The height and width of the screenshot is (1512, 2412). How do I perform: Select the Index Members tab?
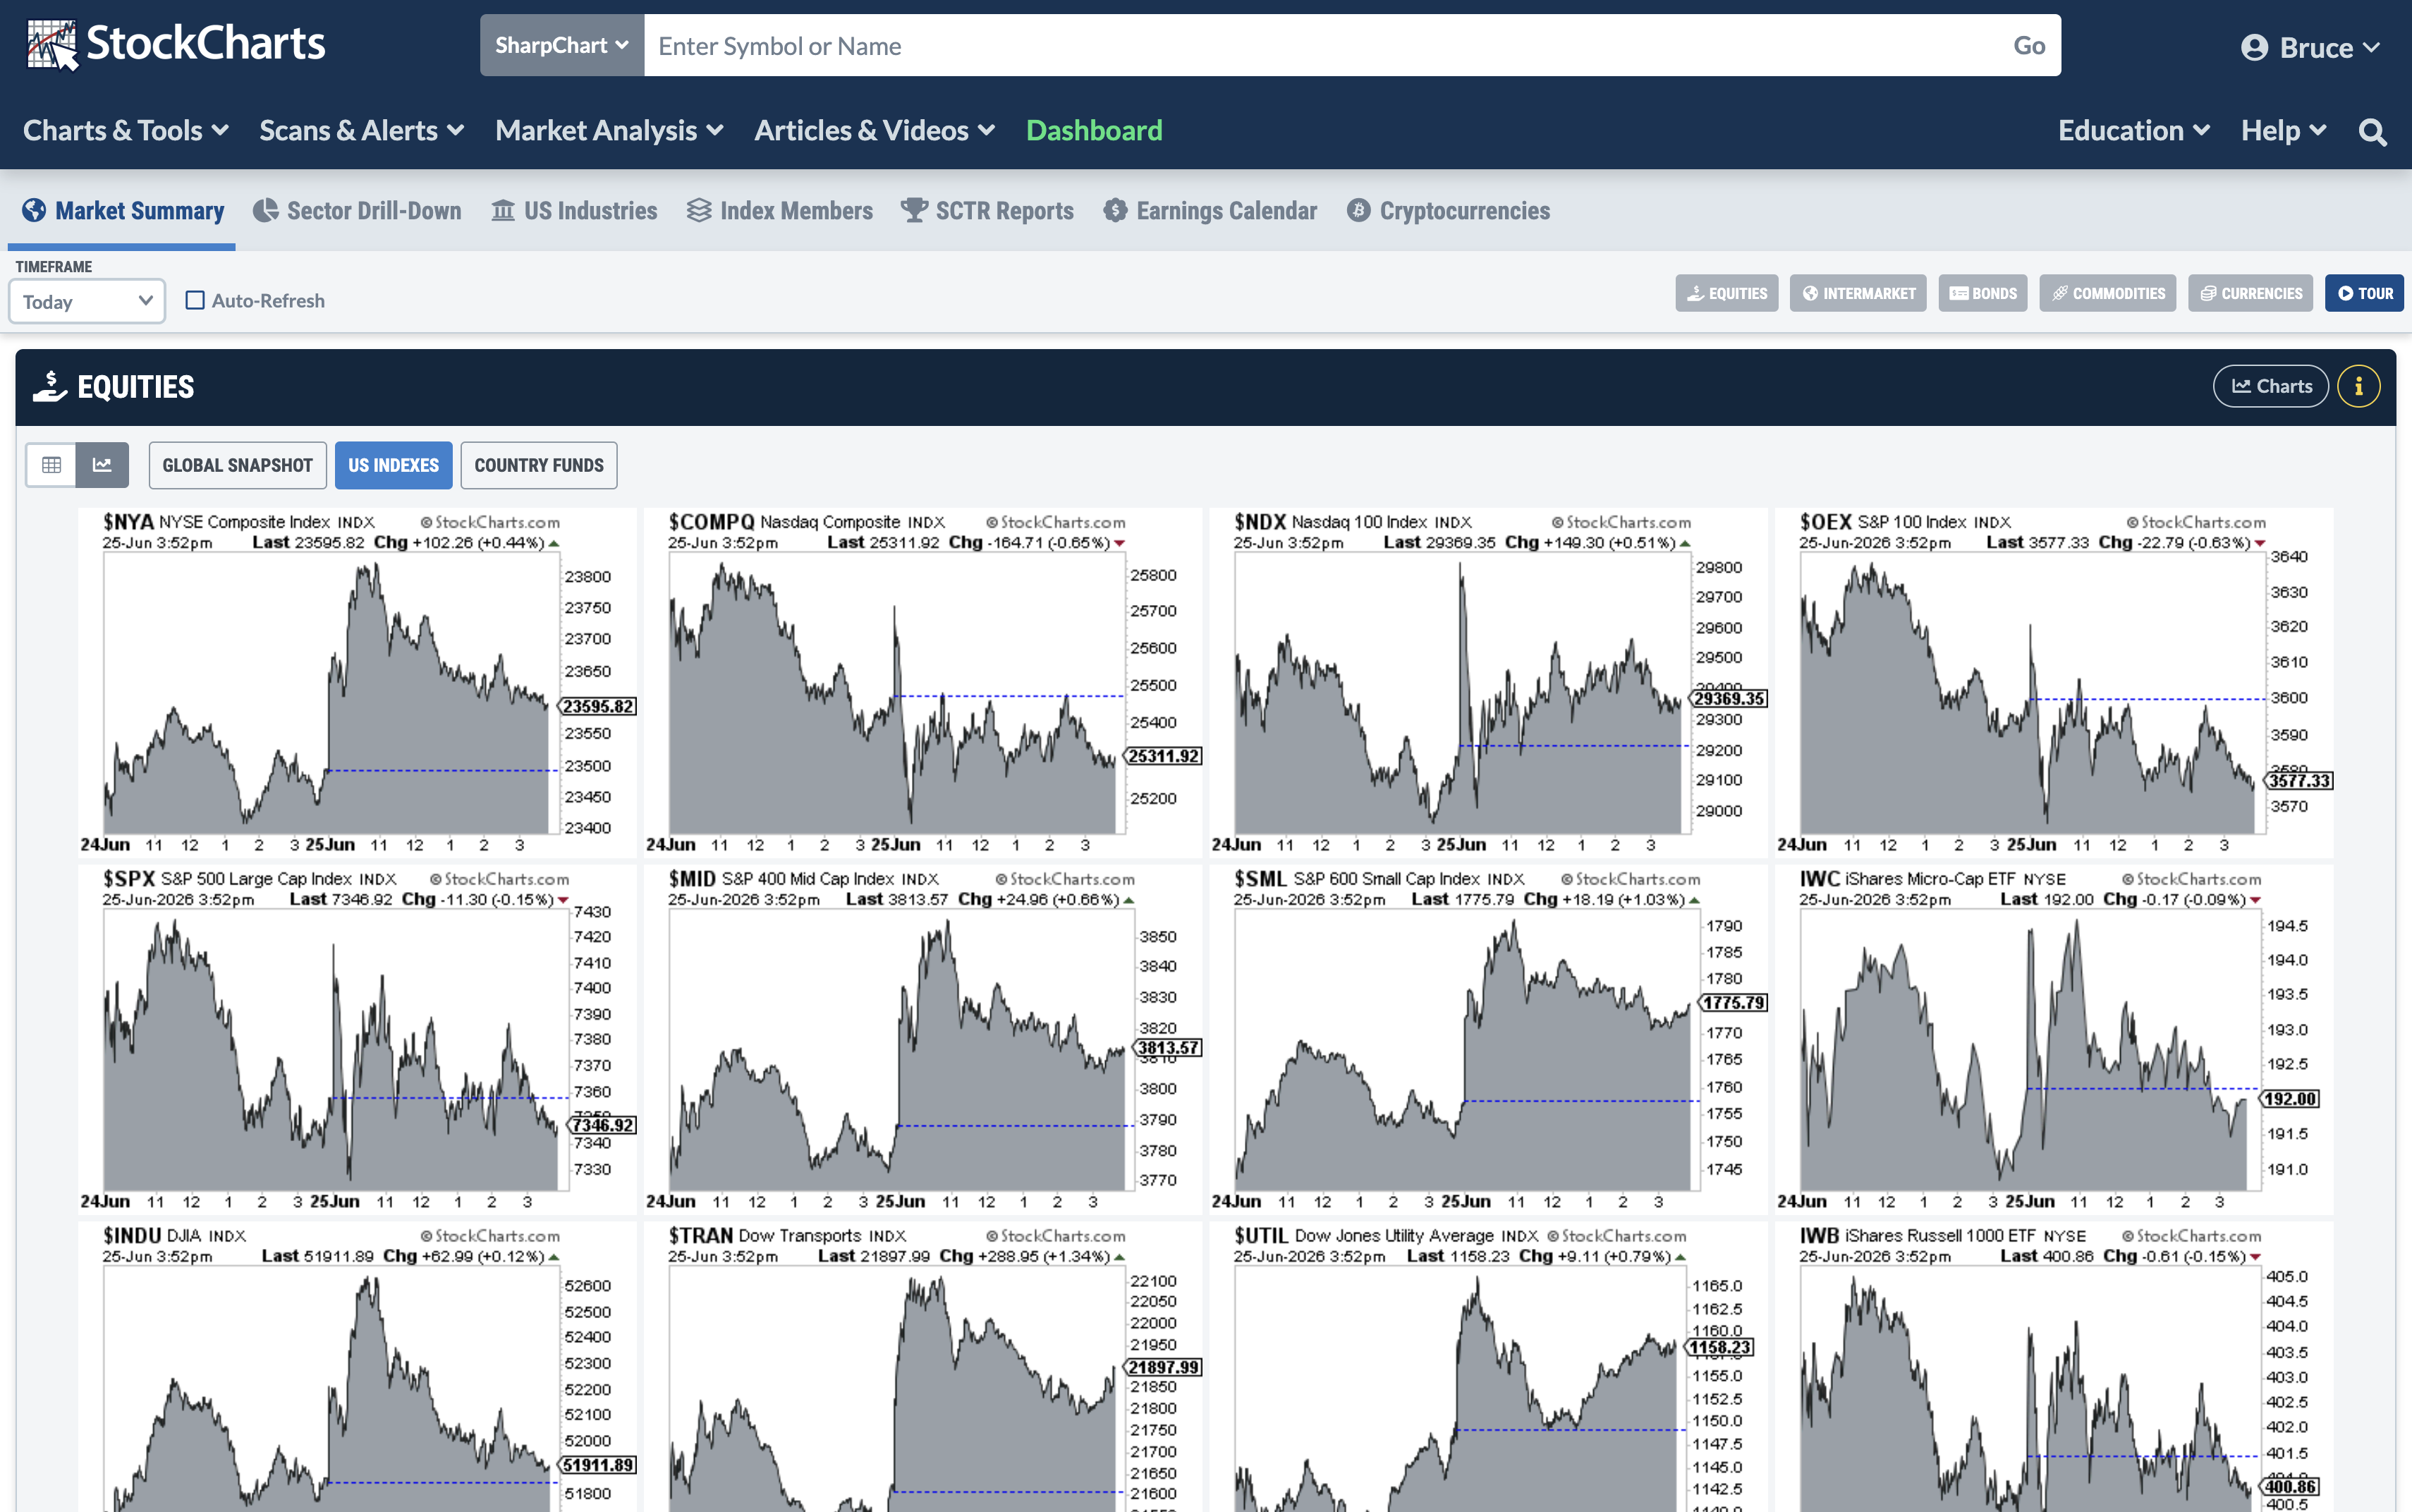[x=780, y=211]
